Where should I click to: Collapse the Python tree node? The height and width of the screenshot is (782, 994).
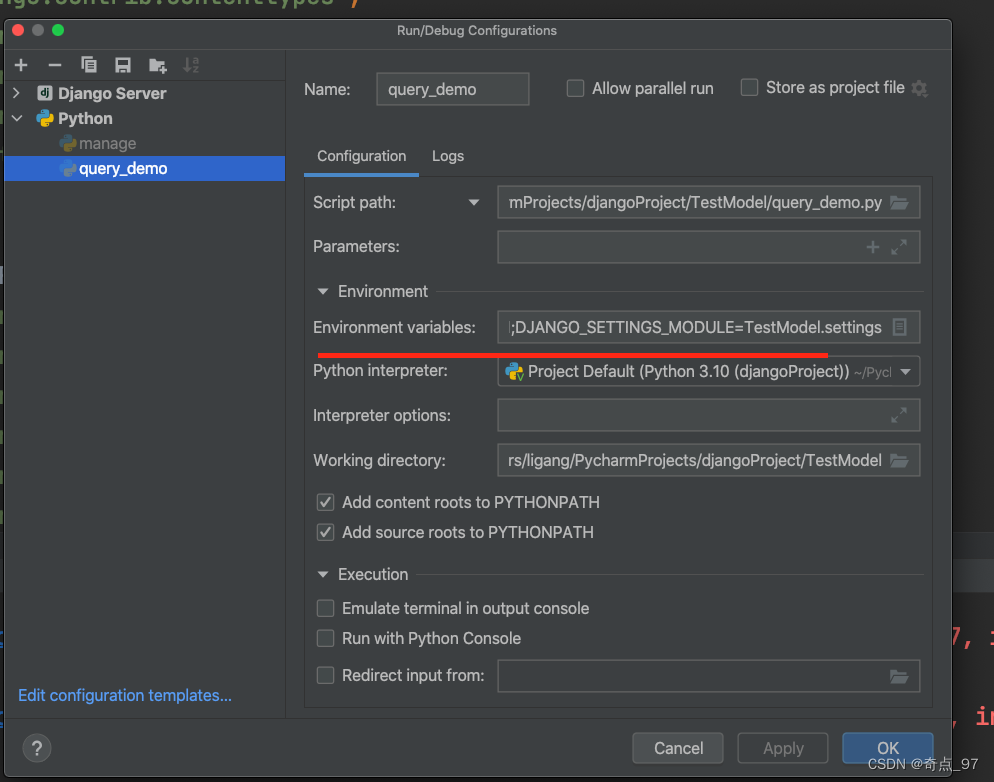click(x=17, y=119)
